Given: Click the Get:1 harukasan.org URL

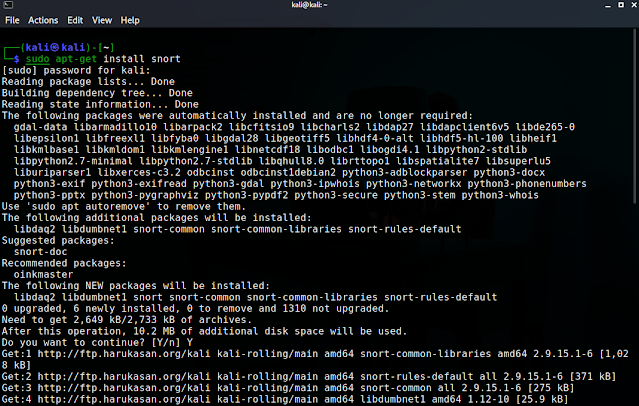Looking at the screenshot, I should tap(124, 354).
